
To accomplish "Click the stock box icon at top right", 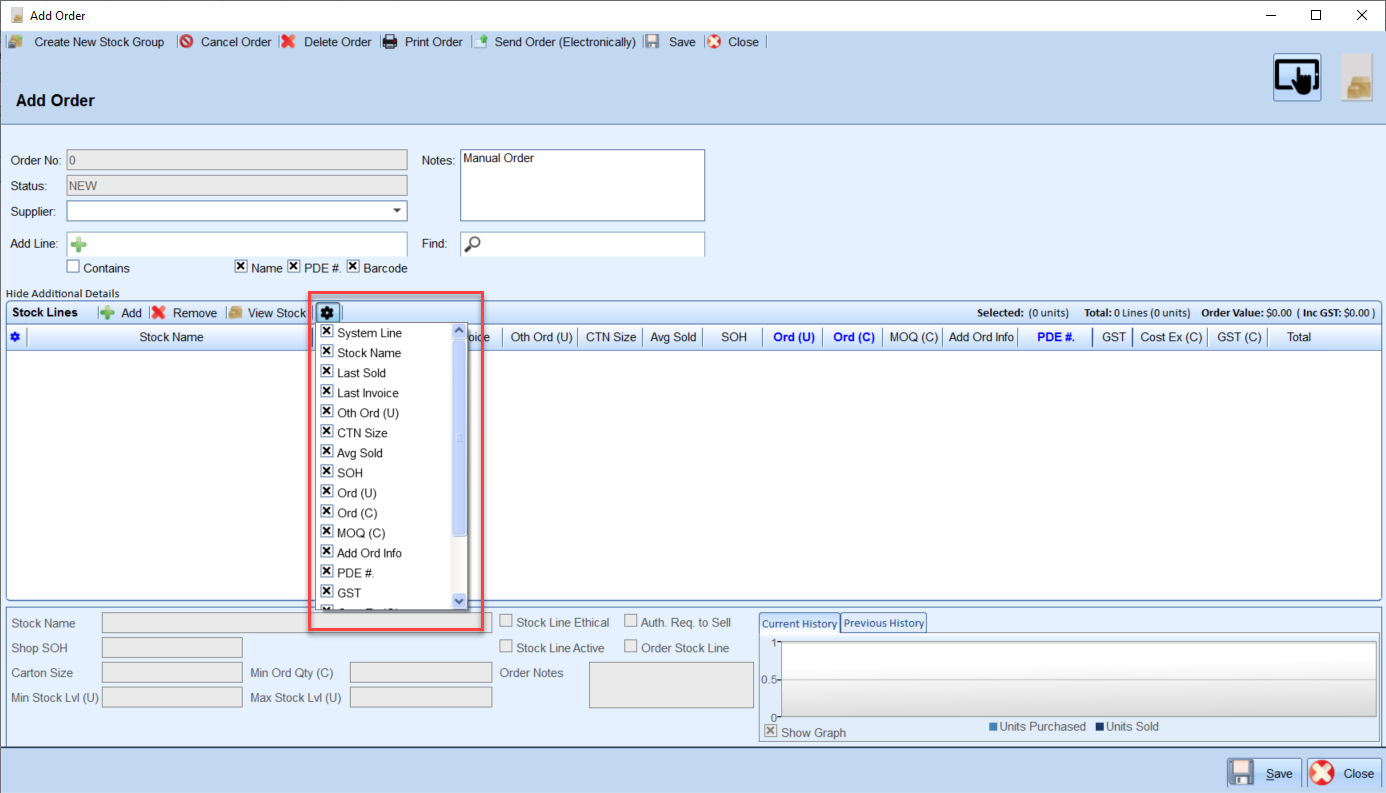I will (1358, 77).
